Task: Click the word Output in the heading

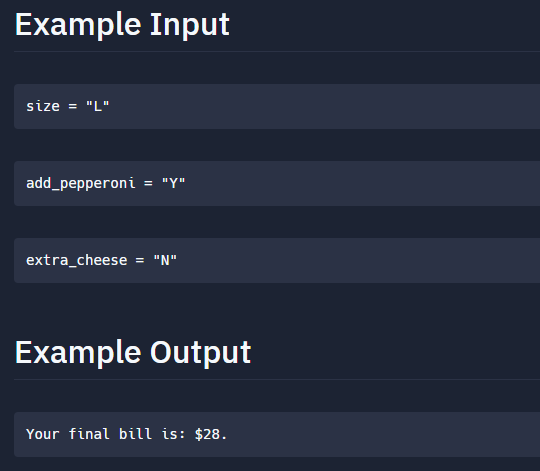Action: tap(201, 353)
